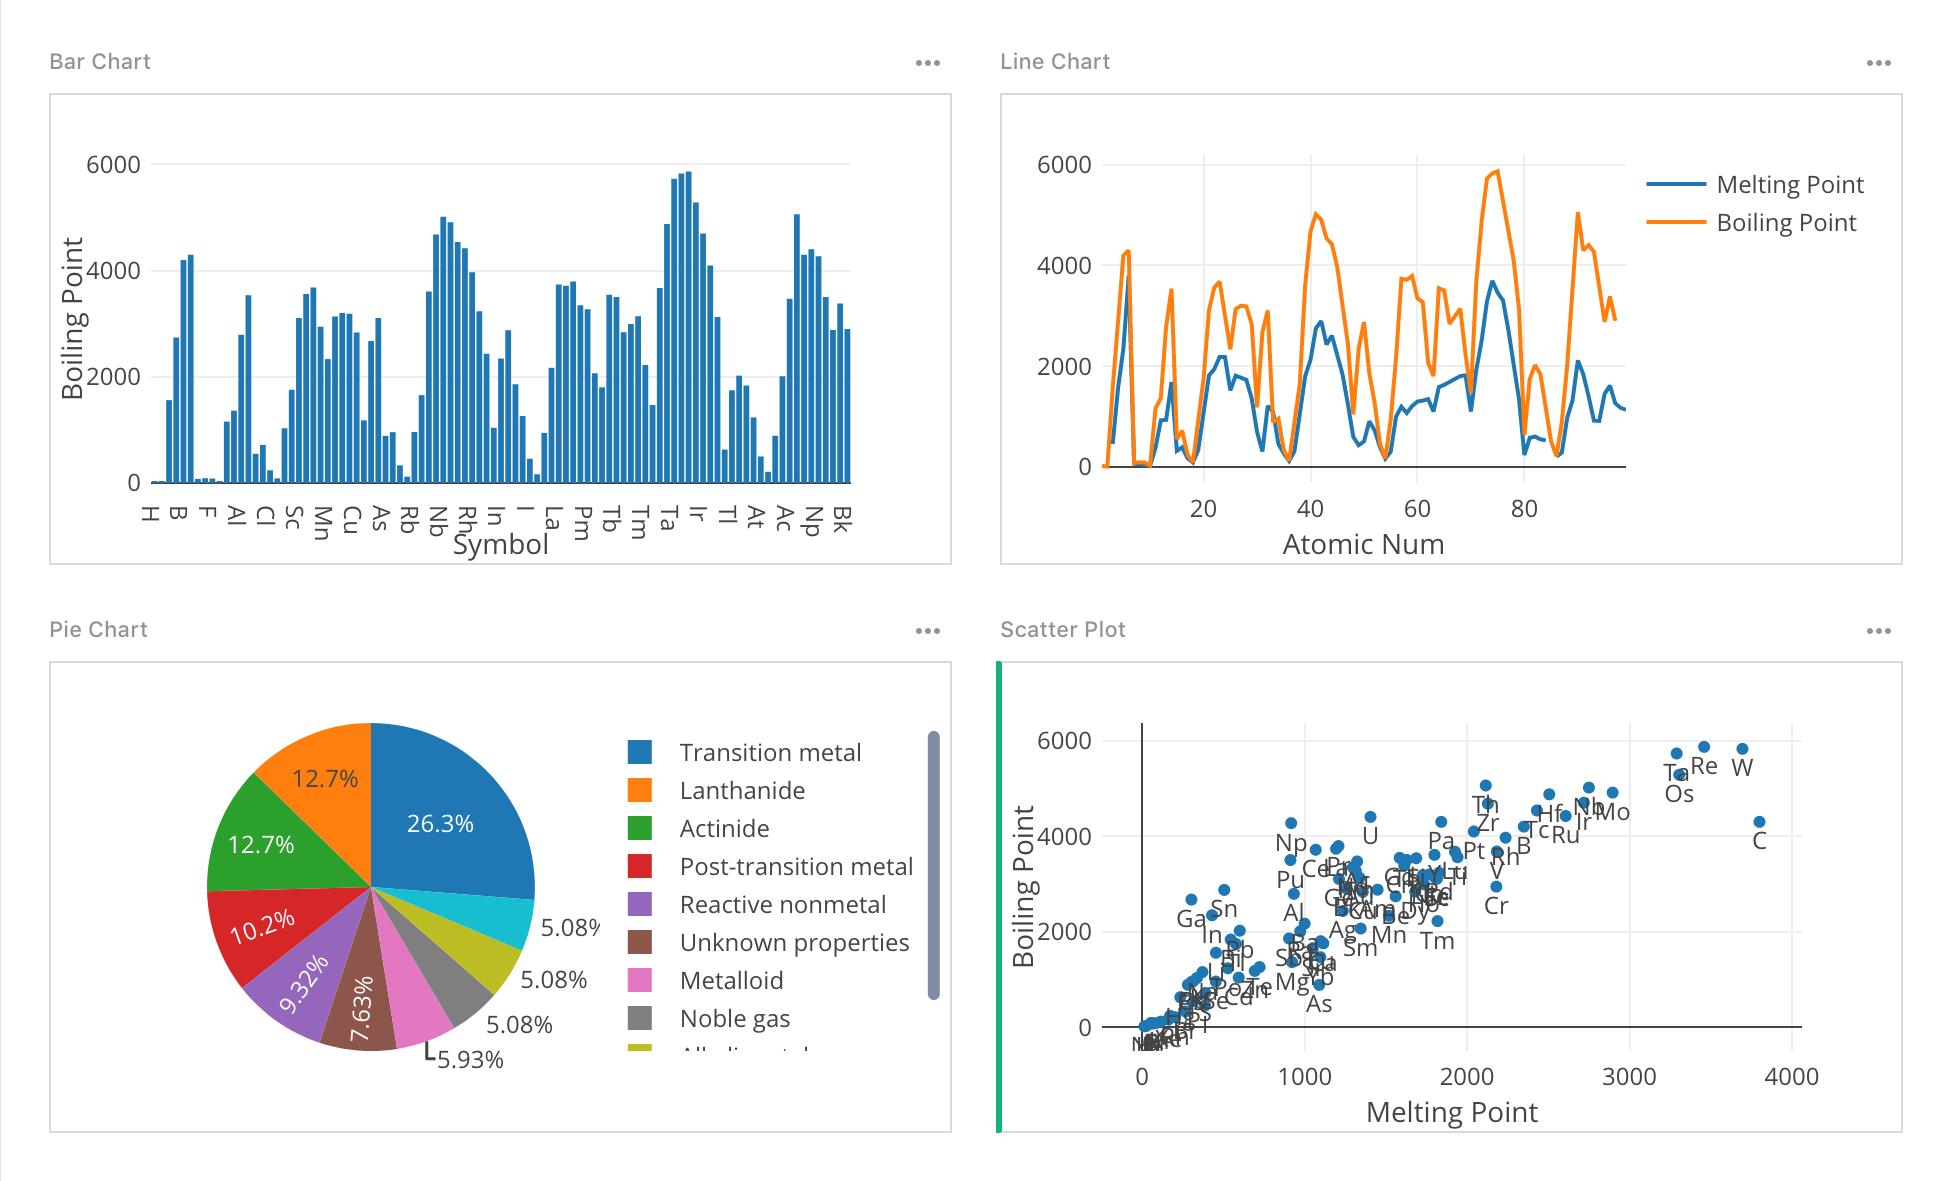Click the scatter point labeled U
This screenshot has width=1951, height=1181.
click(1370, 817)
